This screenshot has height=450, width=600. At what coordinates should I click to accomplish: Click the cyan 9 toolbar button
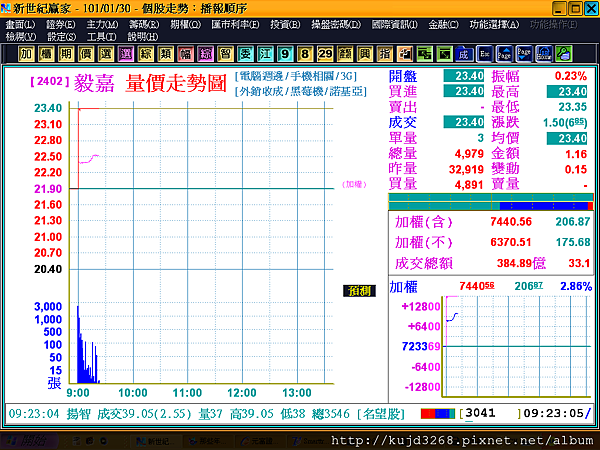point(285,54)
